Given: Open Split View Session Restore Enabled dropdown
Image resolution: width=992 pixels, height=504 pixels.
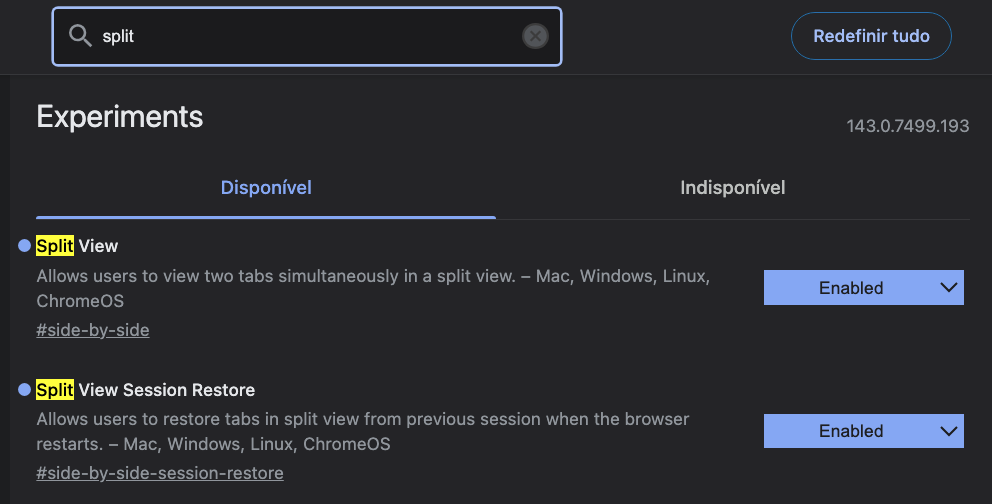Looking at the screenshot, I should pos(851,431).
